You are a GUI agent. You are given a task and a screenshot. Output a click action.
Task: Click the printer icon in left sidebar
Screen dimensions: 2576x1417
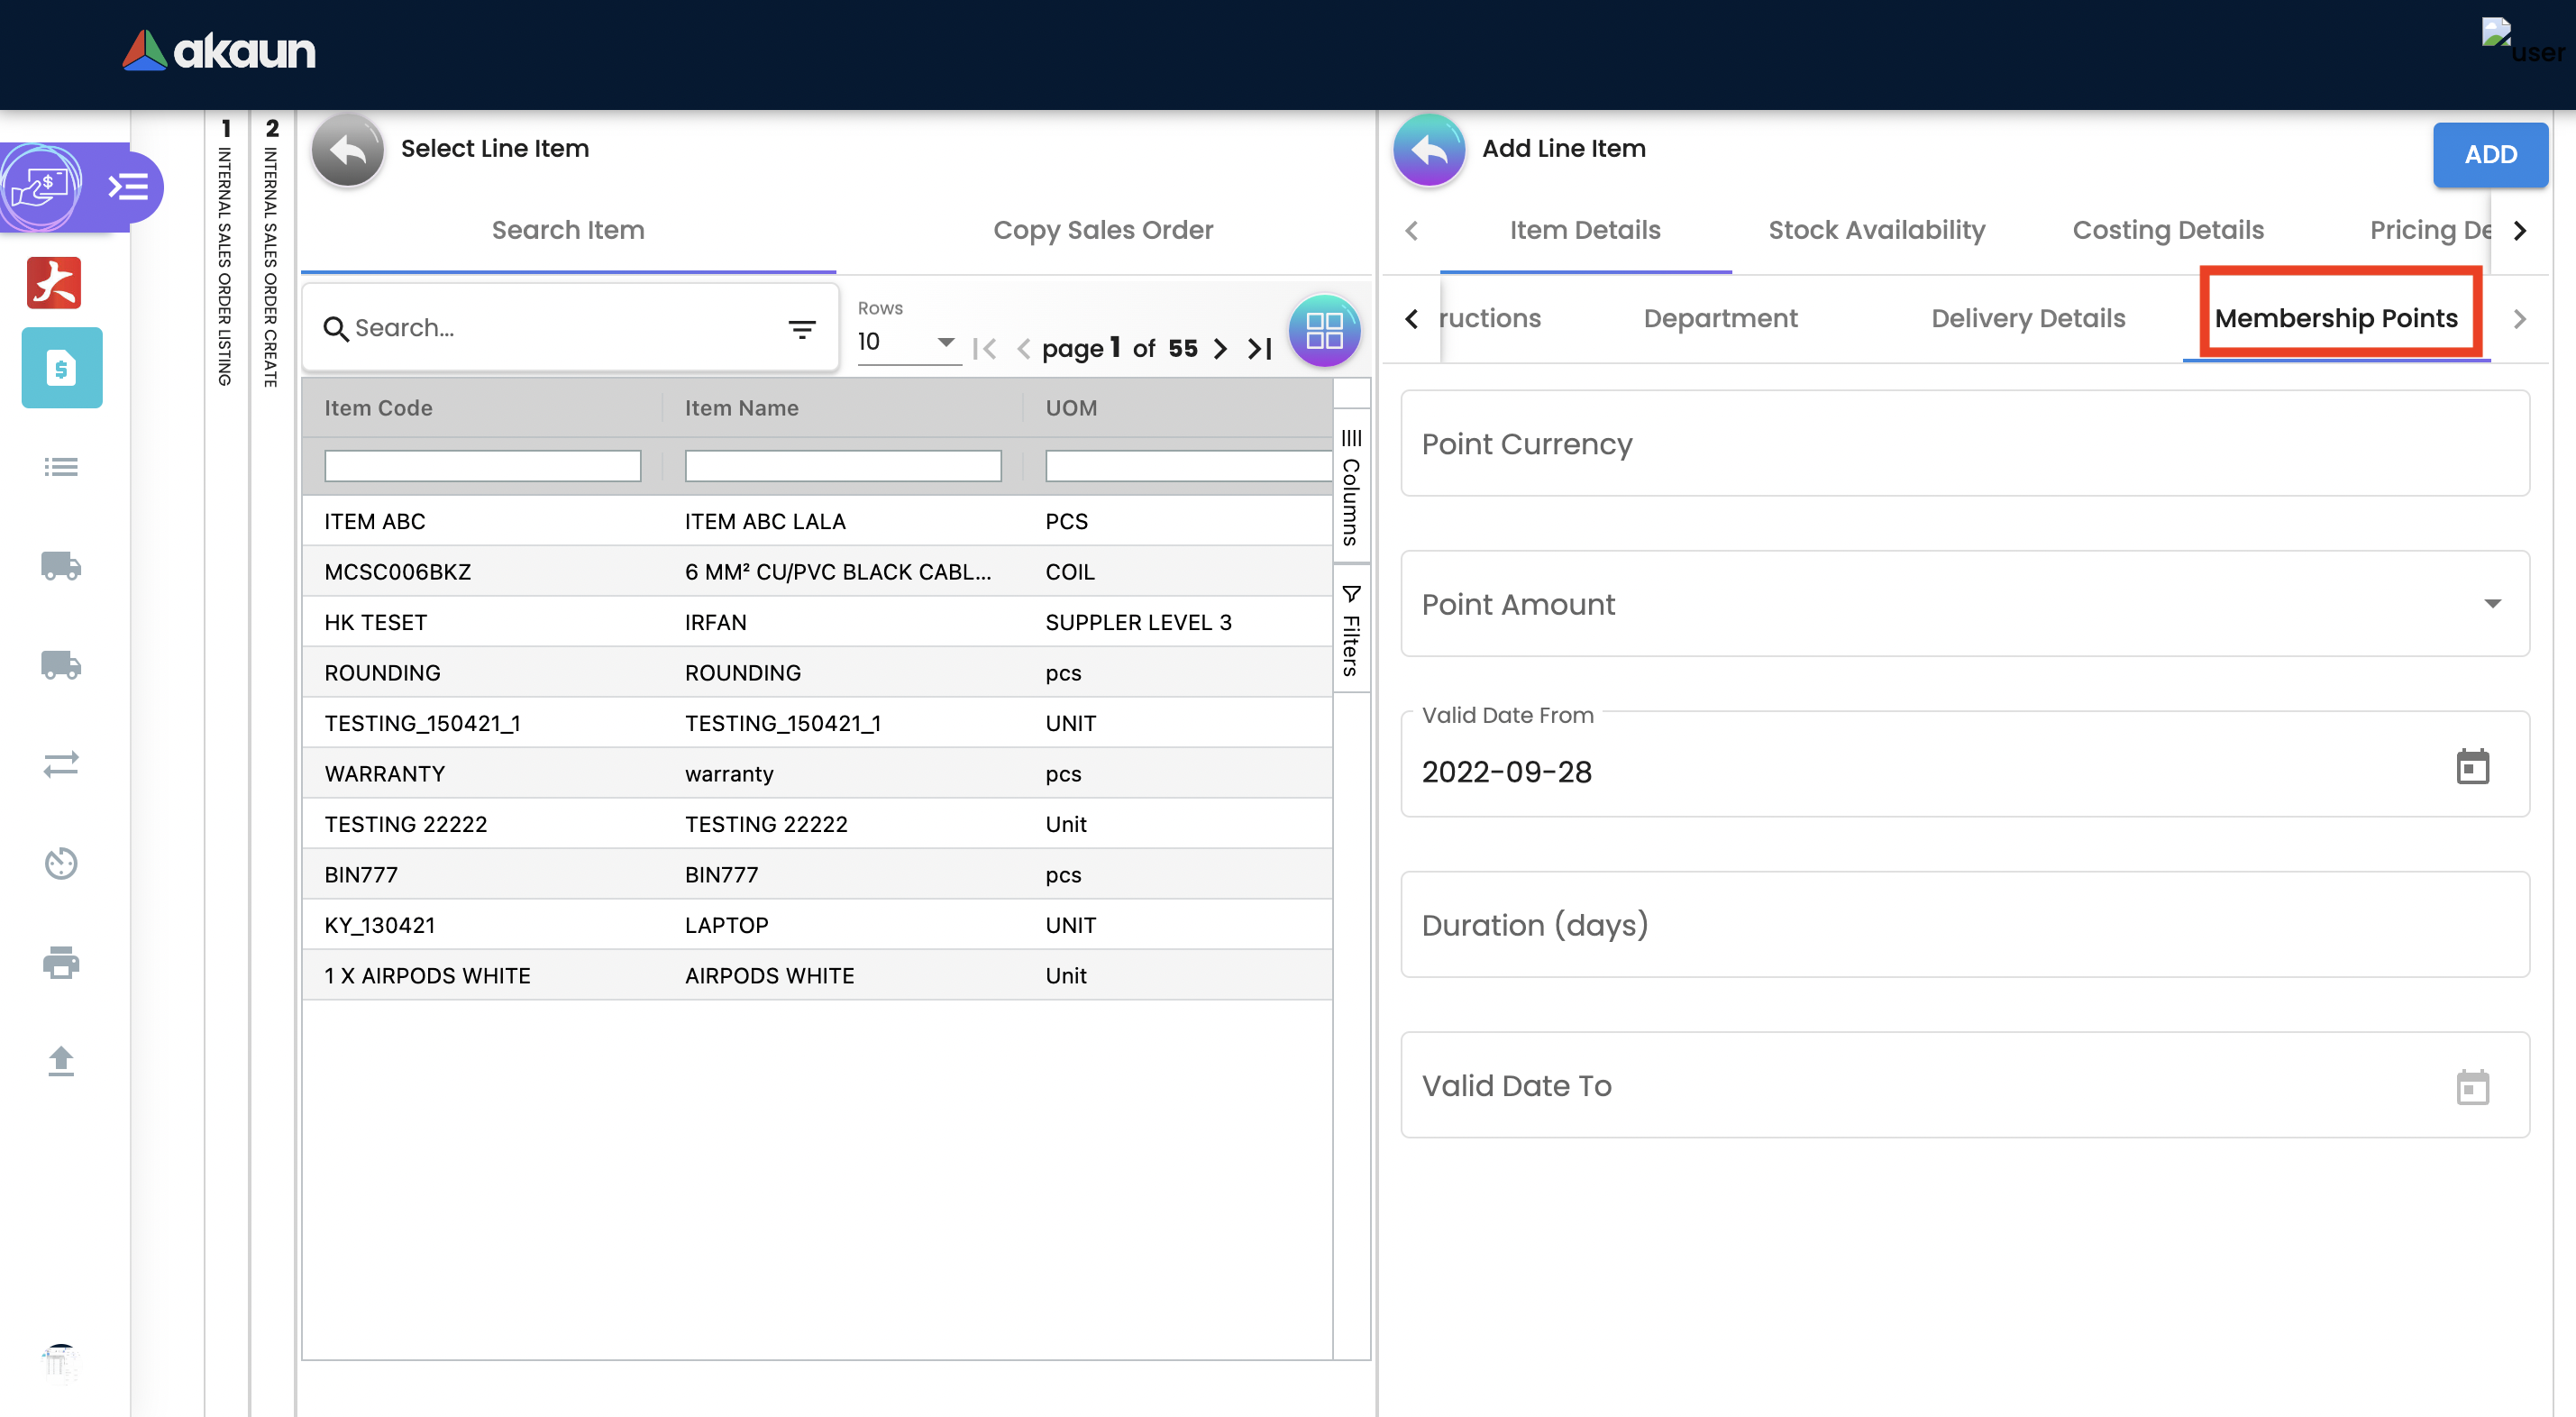(x=61, y=962)
